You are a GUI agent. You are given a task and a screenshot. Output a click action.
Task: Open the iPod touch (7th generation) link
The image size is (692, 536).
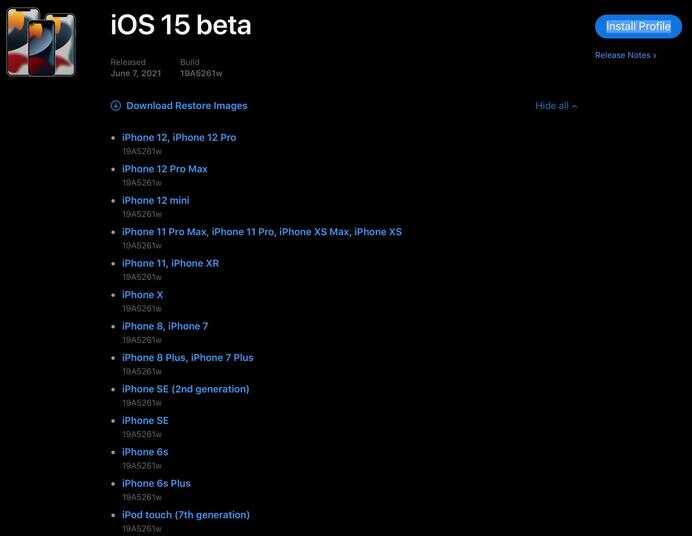click(185, 515)
